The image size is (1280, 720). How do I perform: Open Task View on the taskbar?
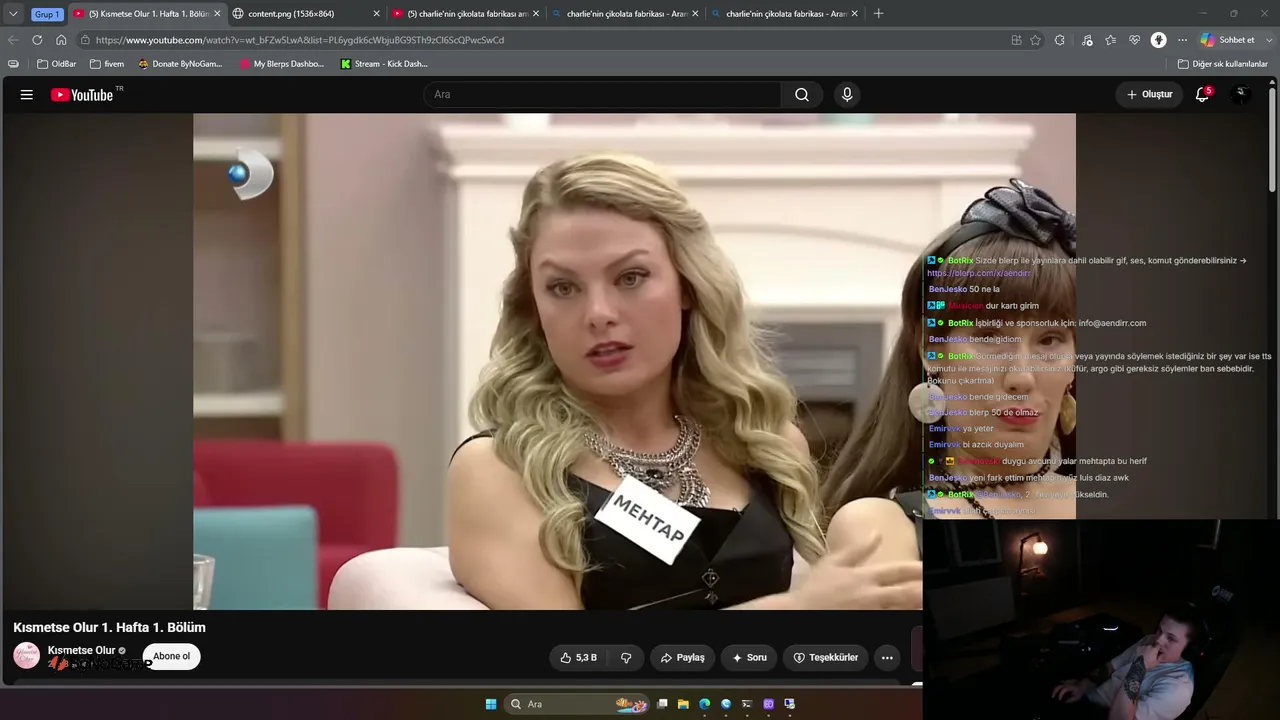coord(662,704)
